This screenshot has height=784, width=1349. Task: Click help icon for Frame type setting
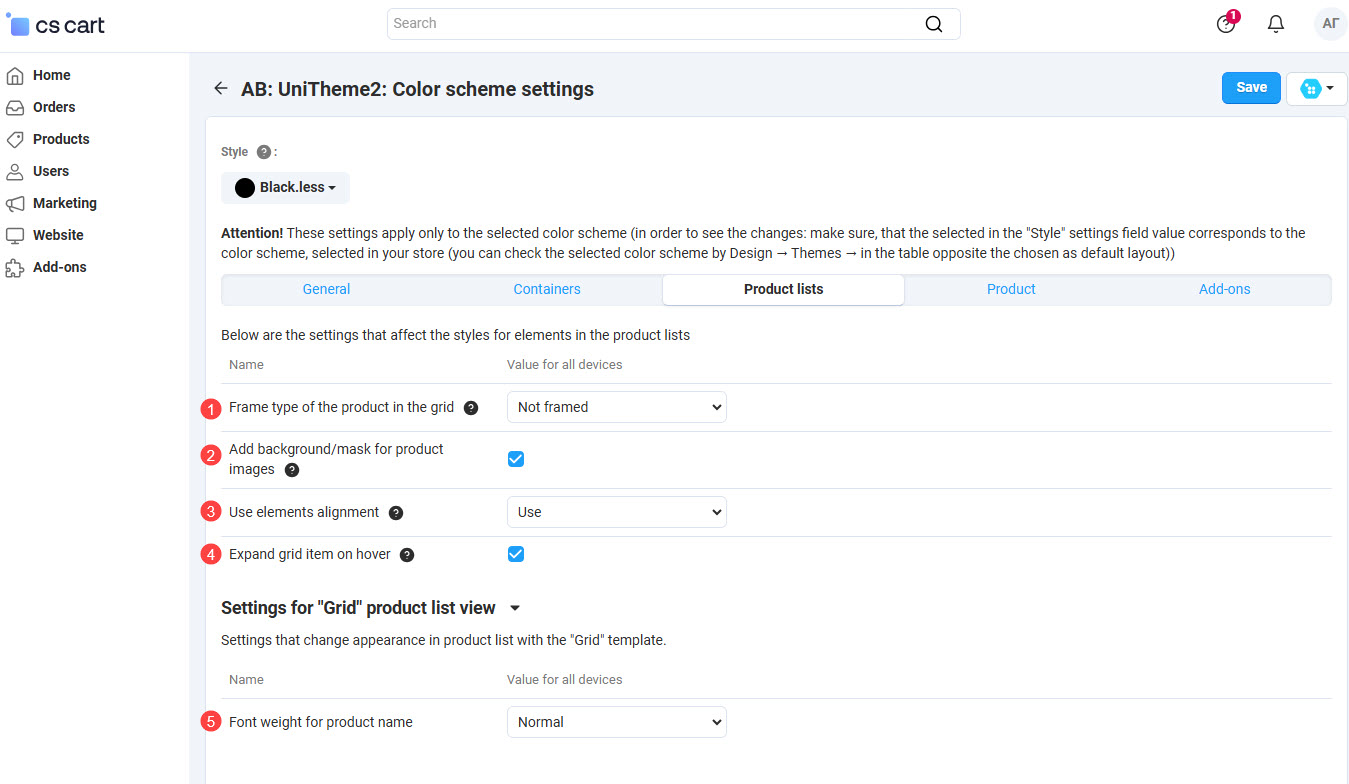471,408
